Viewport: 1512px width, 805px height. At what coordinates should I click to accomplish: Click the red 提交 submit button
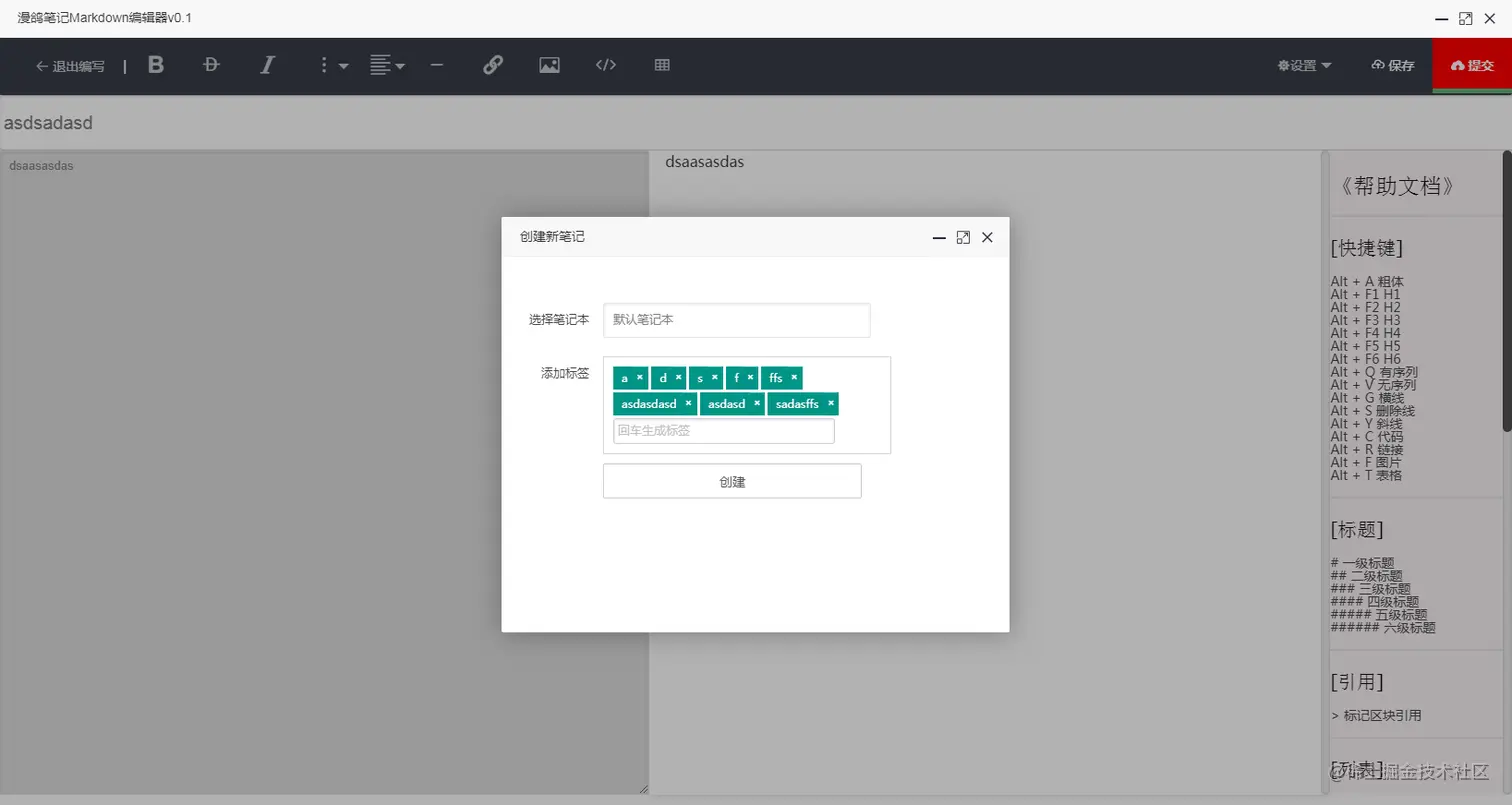pos(1472,65)
